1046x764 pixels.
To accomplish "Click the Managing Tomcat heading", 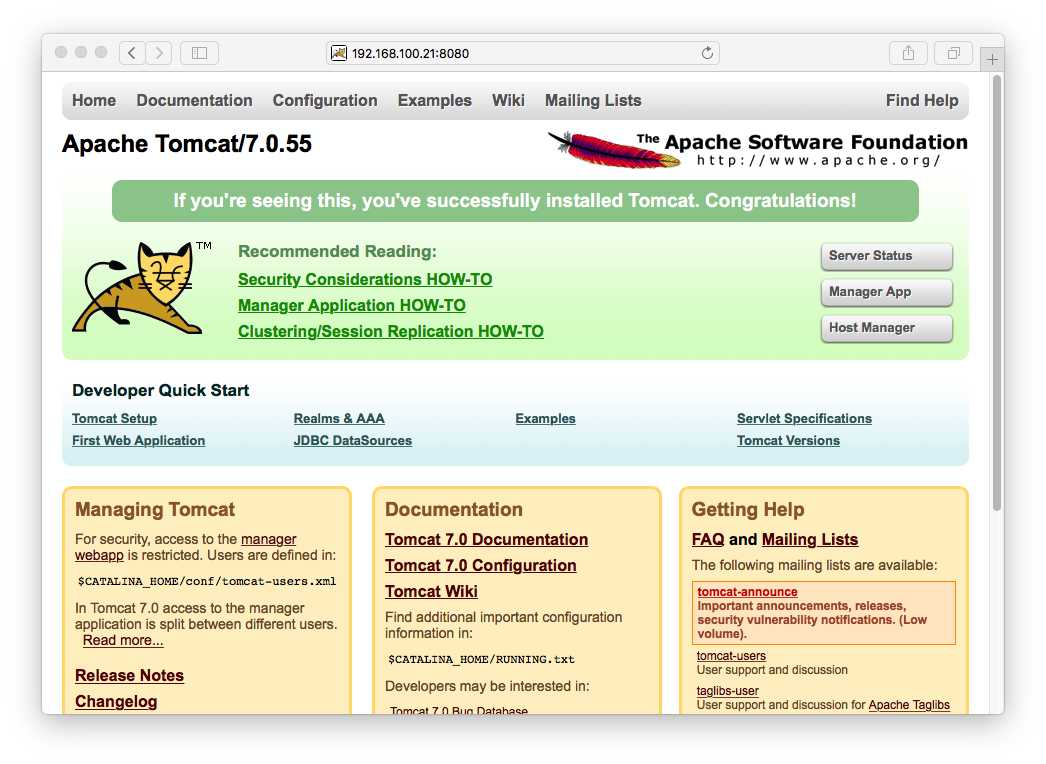I will (155, 509).
